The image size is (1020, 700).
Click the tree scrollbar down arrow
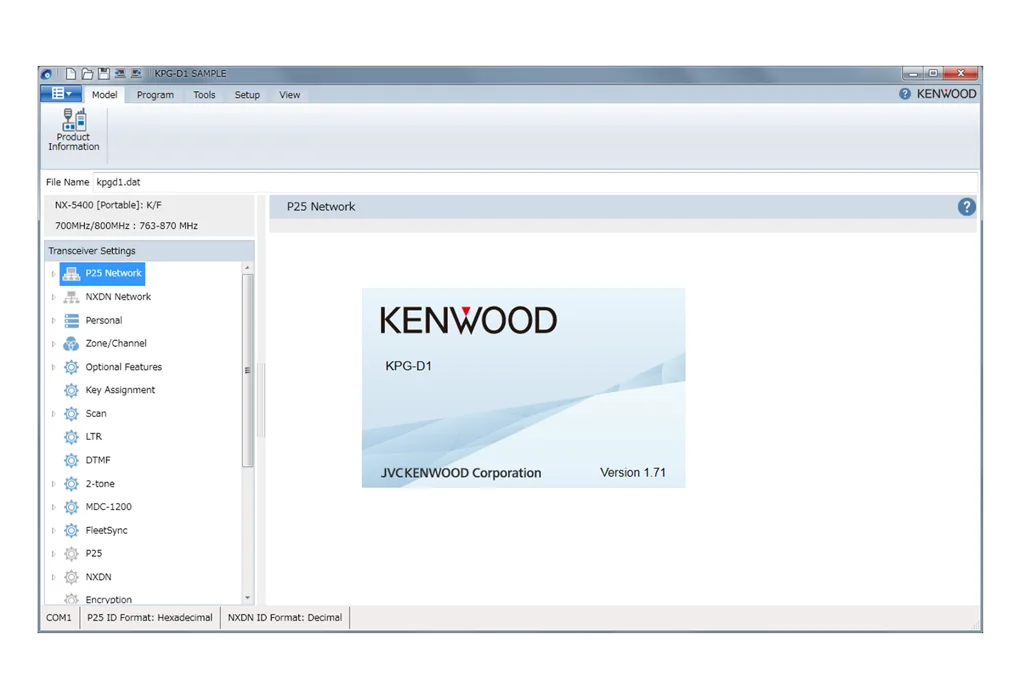247,598
